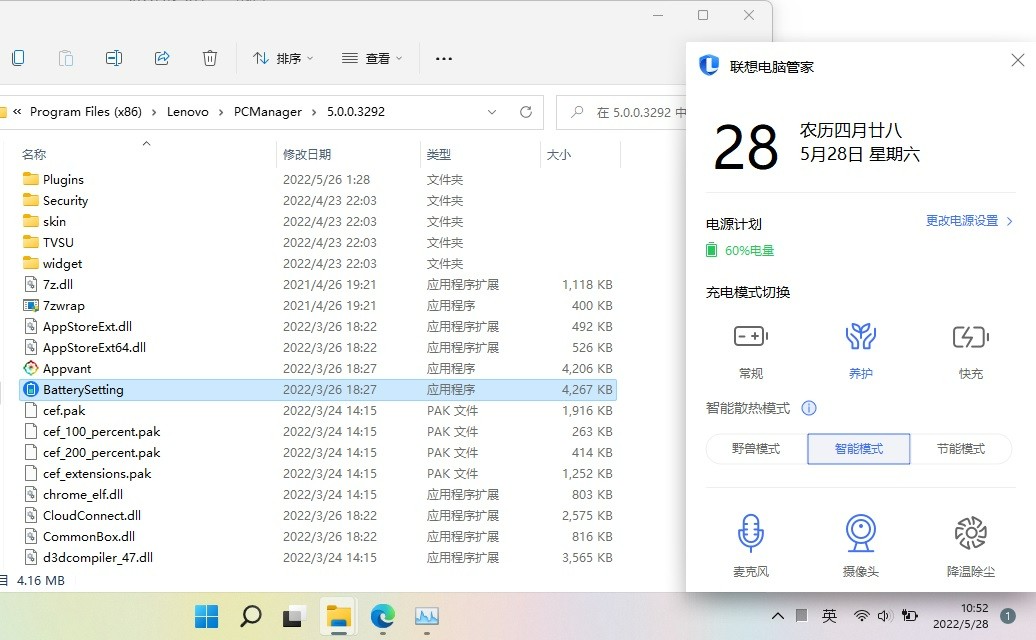Toggle the 摄像头 camera icon
1036x640 pixels.
click(860, 533)
